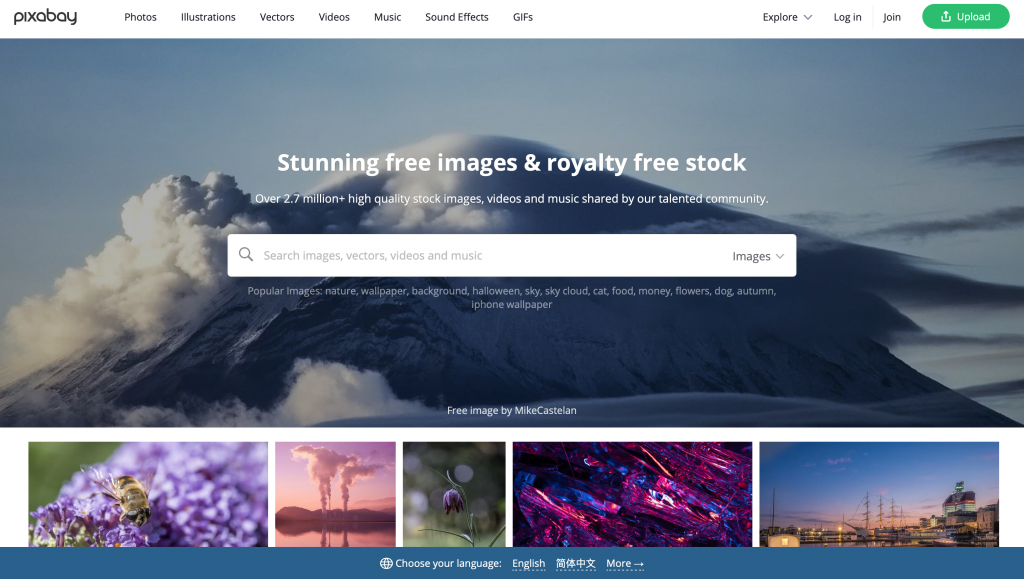Click the magnifying glass search icon

pos(246,255)
